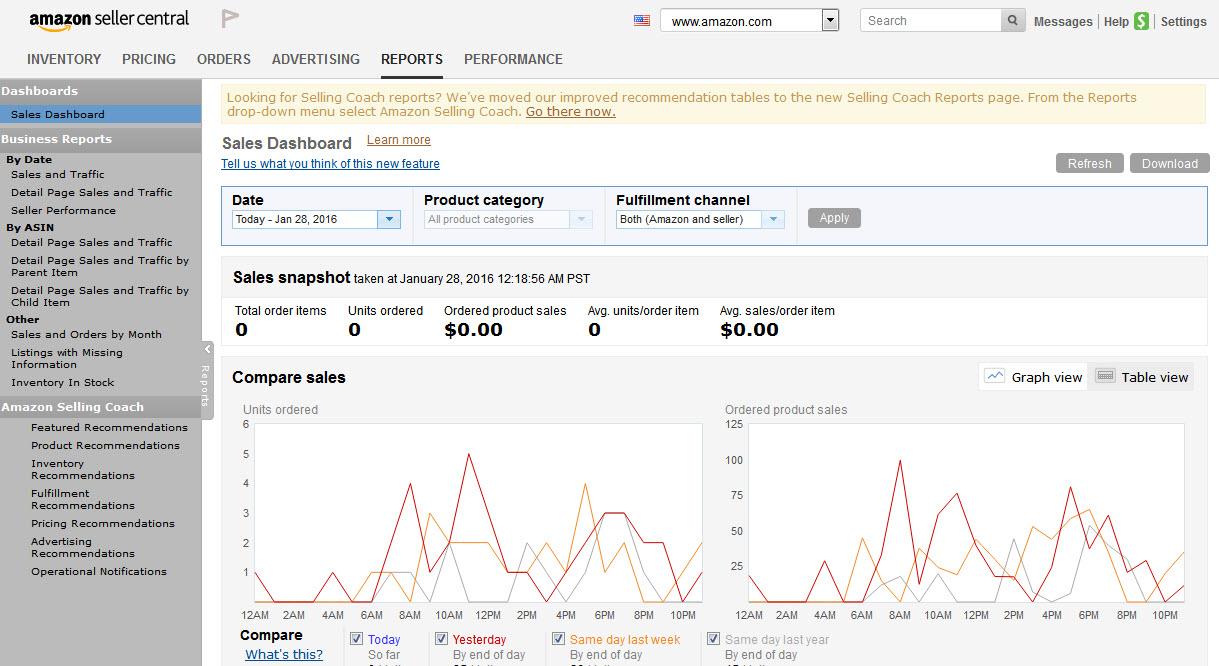The height and width of the screenshot is (666, 1219).
Task: Switch to the PERFORMANCE tab
Action: (x=513, y=59)
